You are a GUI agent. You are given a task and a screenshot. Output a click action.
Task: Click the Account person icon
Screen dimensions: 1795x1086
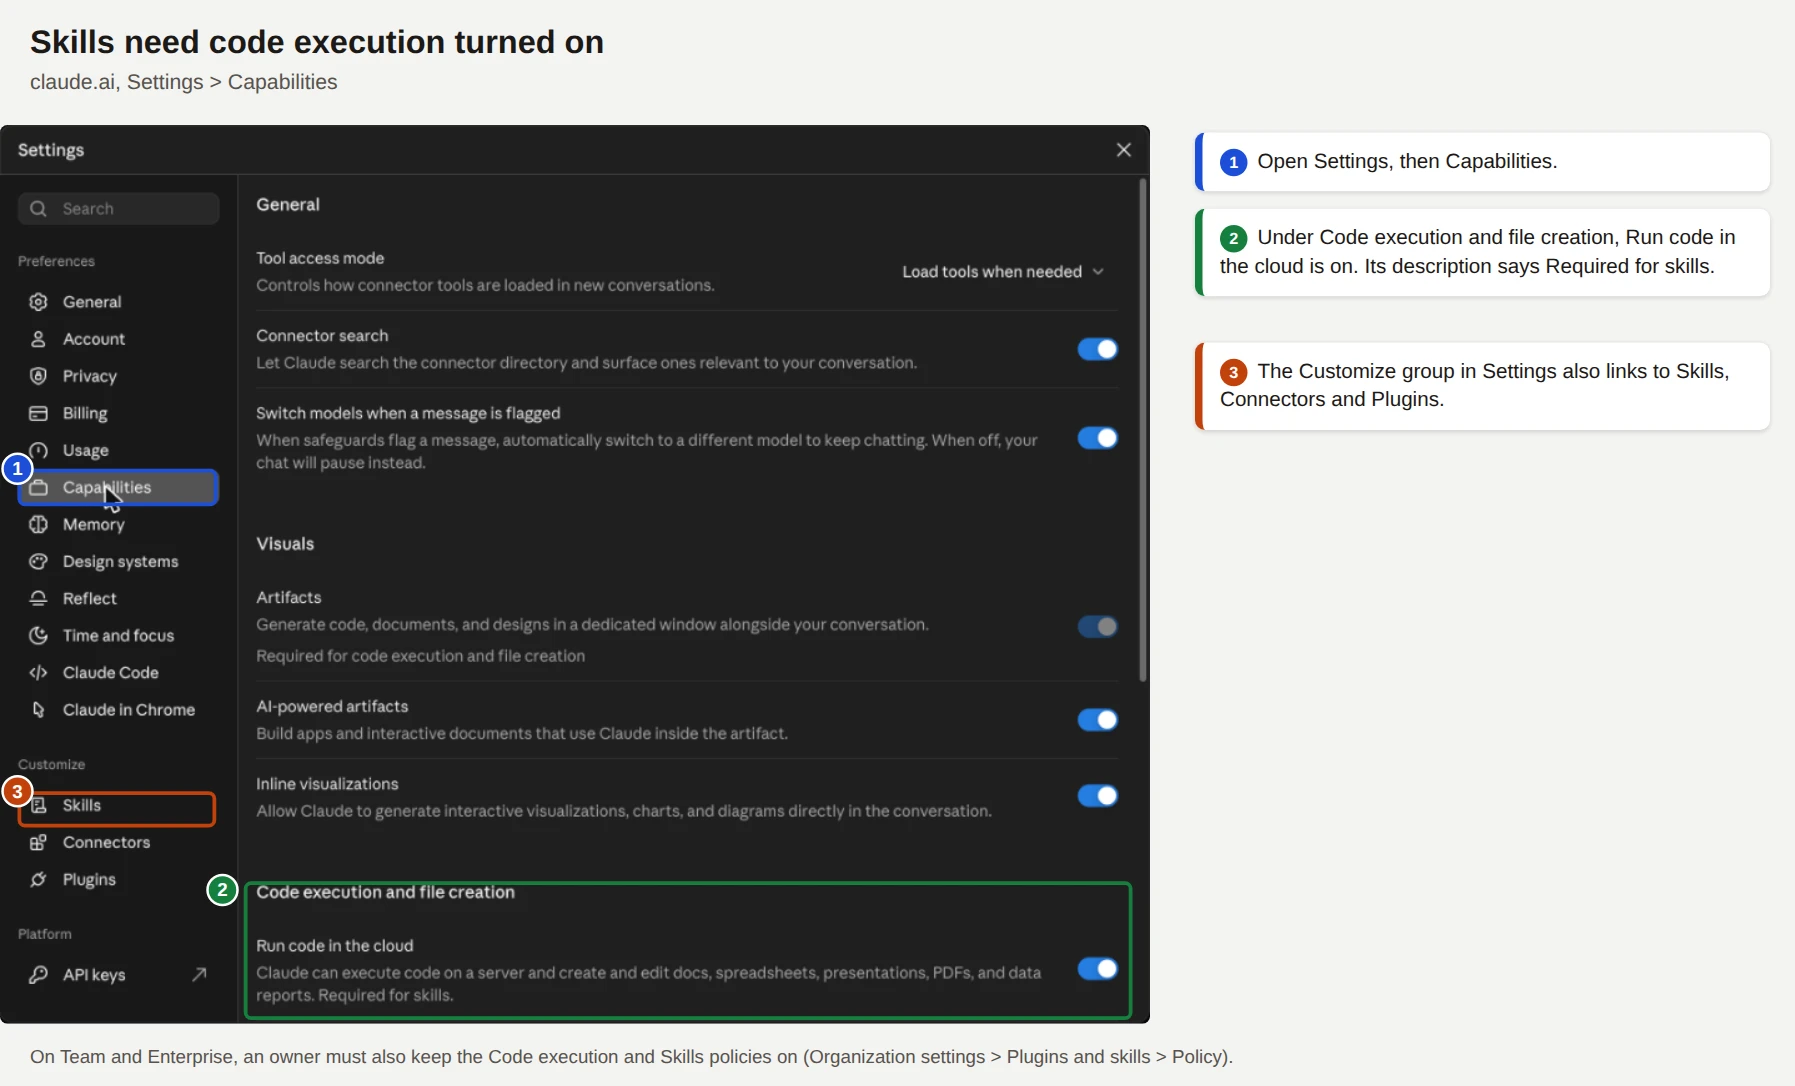click(x=39, y=339)
